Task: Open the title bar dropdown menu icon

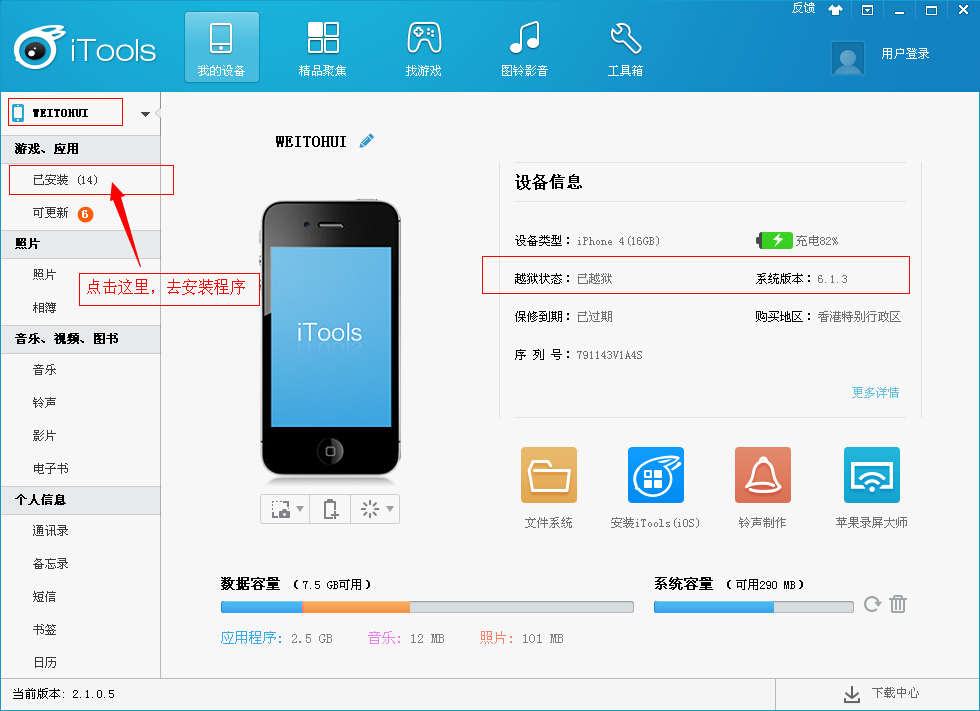Action: click(867, 9)
